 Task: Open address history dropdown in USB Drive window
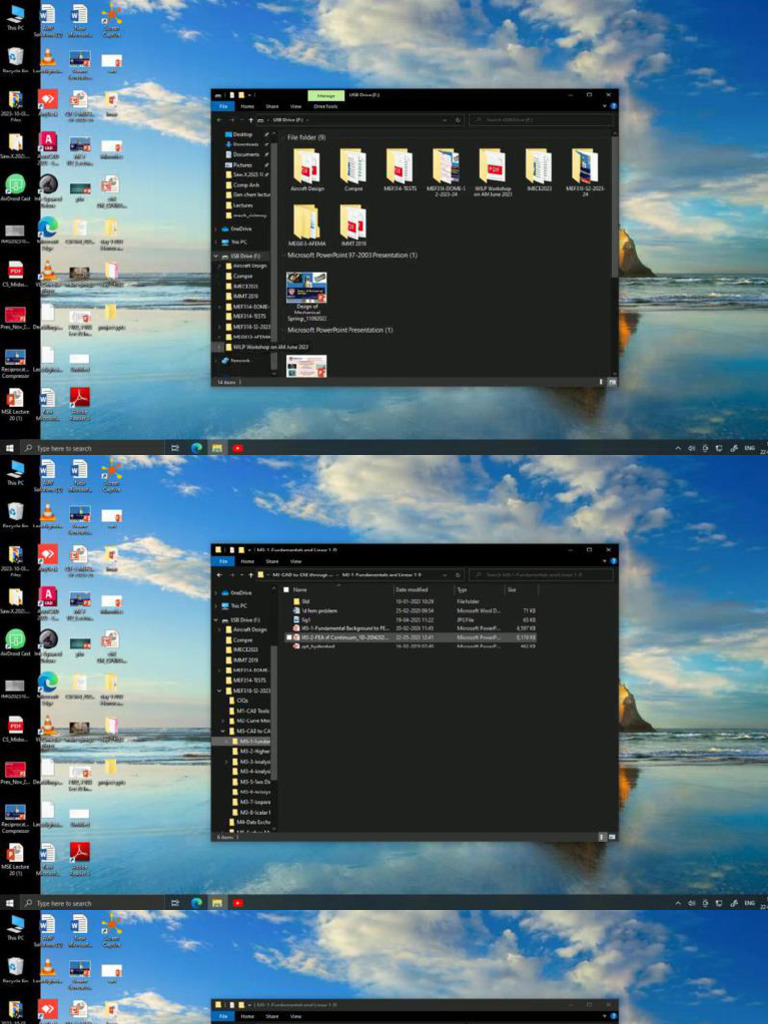coord(445,120)
